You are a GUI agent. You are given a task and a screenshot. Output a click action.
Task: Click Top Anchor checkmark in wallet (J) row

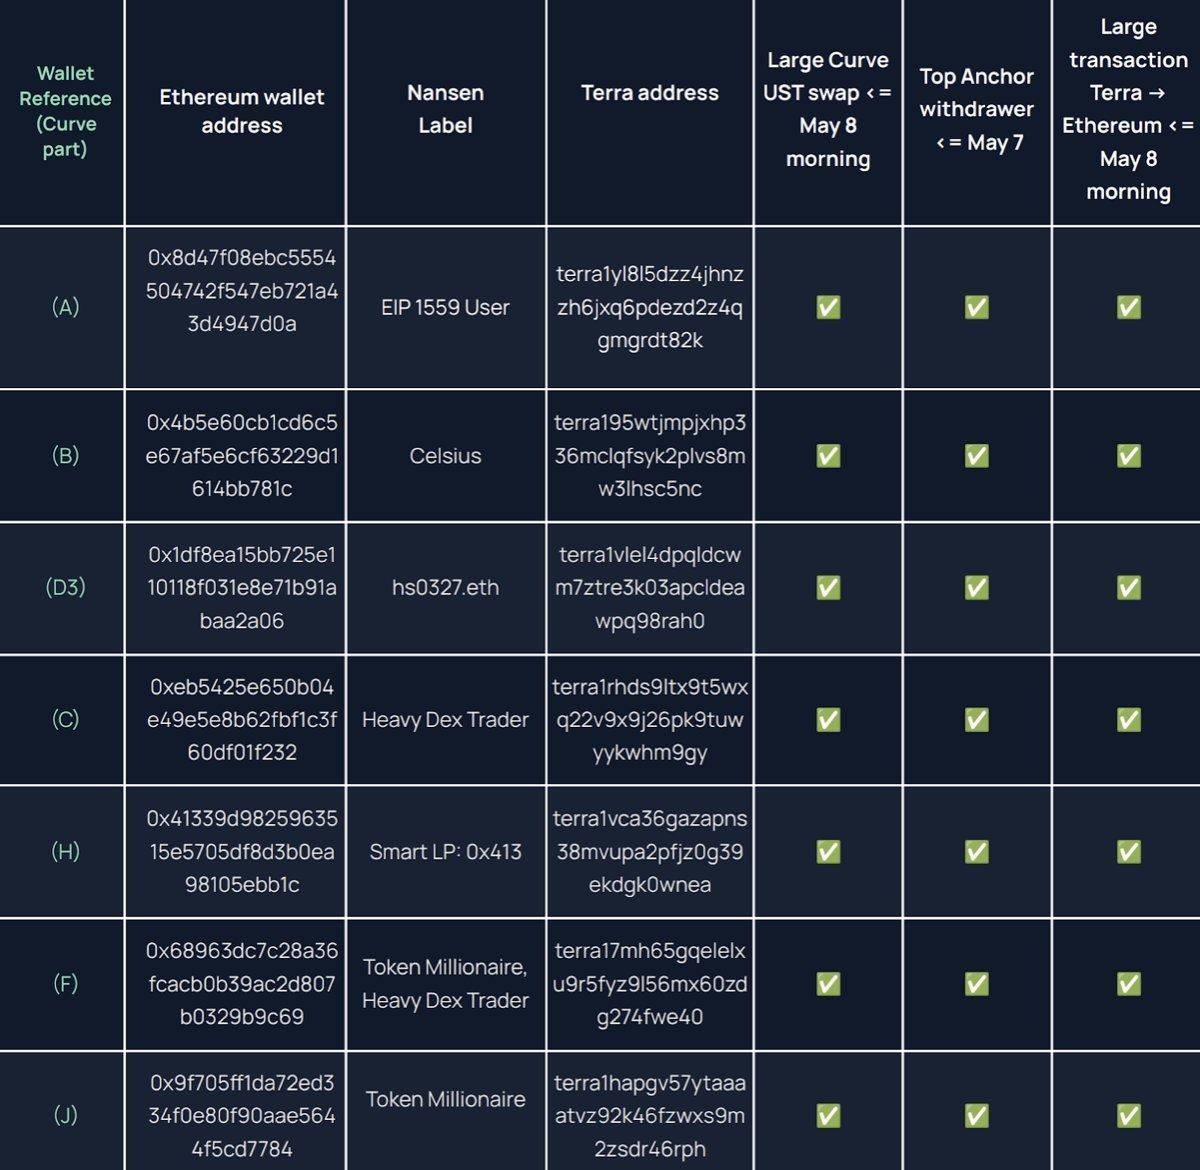(x=977, y=1116)
